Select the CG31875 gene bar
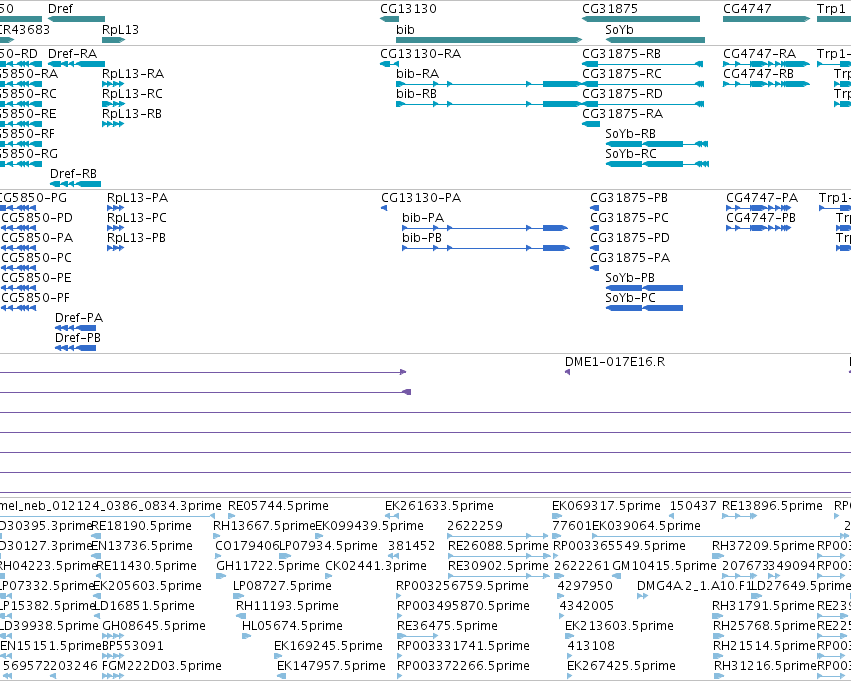 pyautogui.click(x=640, y=19)
